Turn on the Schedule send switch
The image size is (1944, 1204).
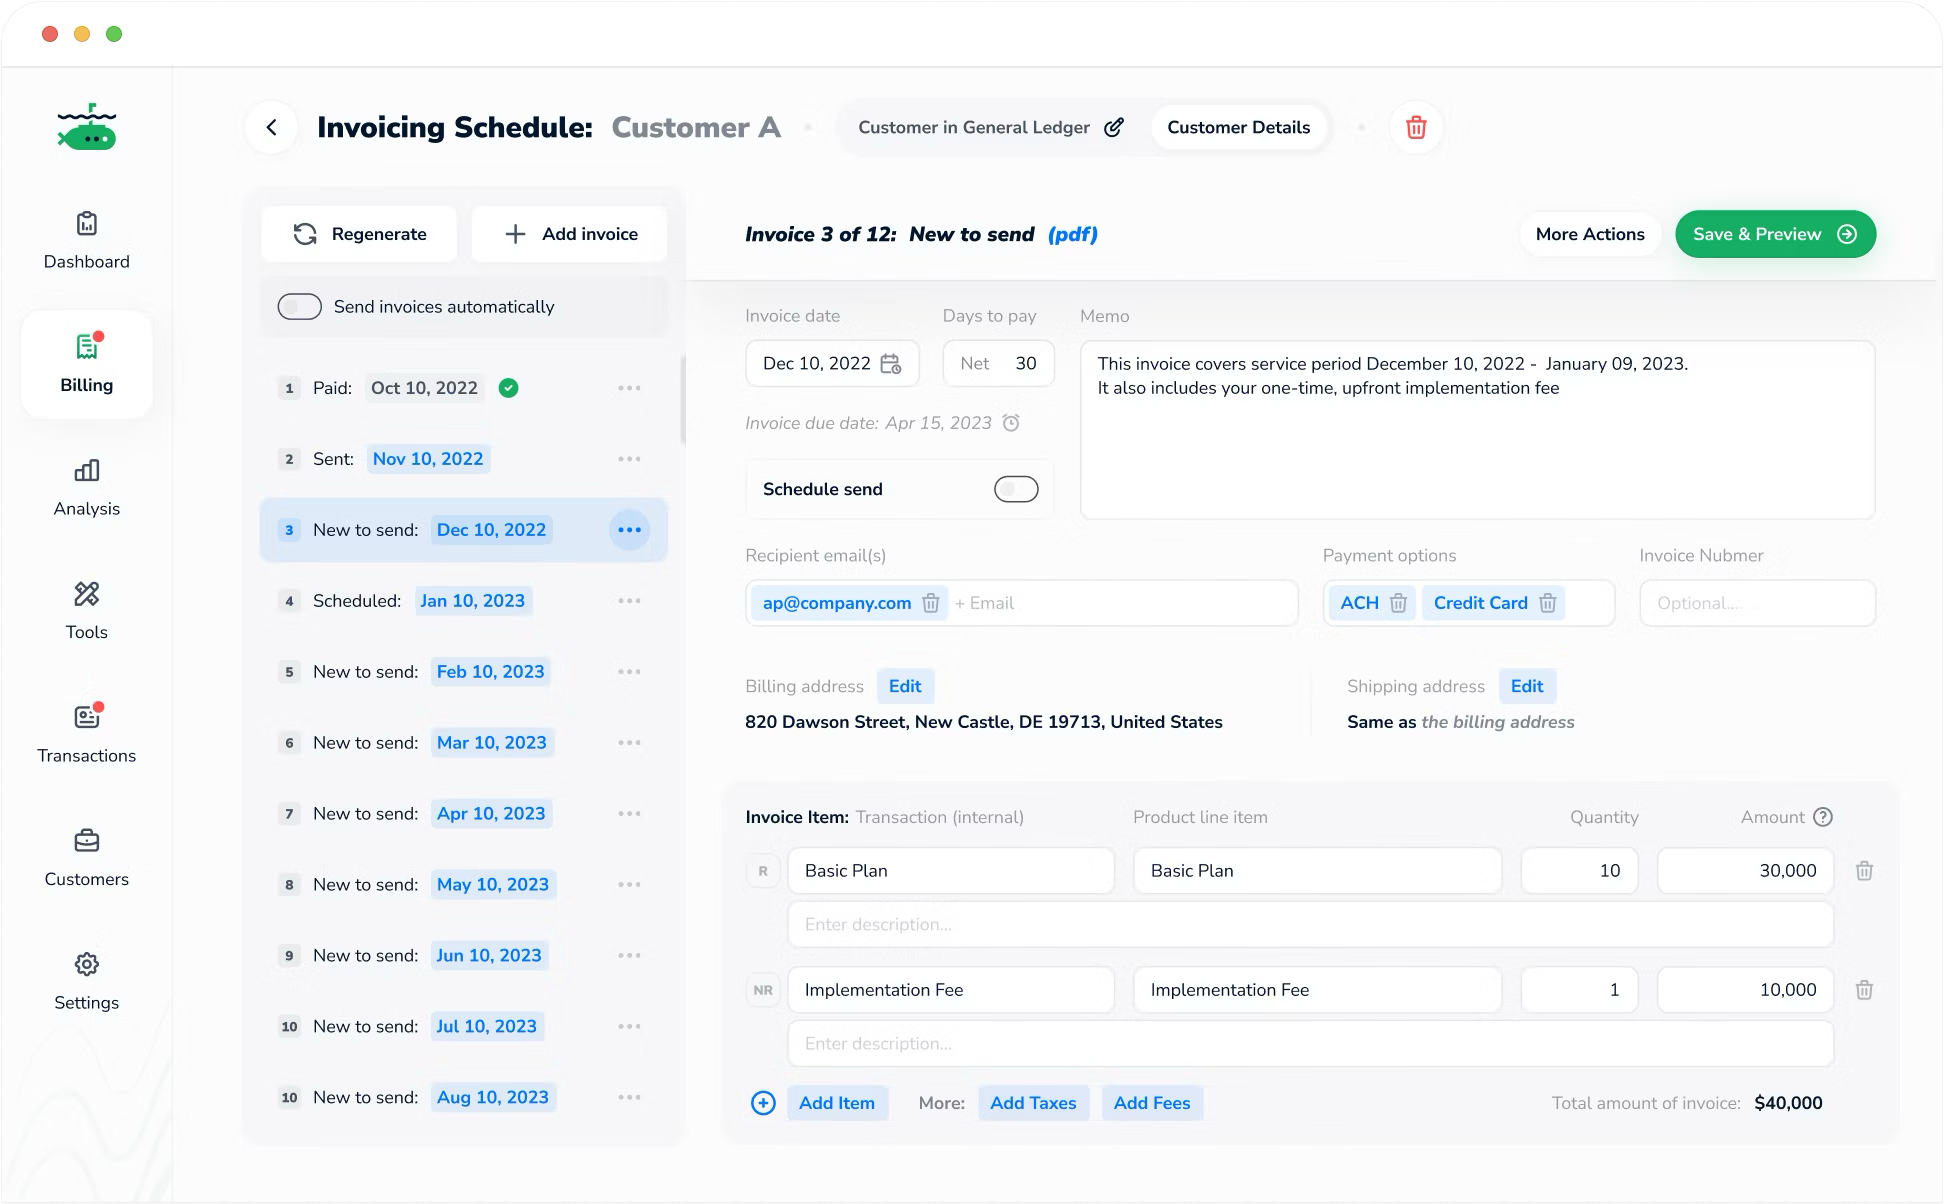(x=1015, y=489)
